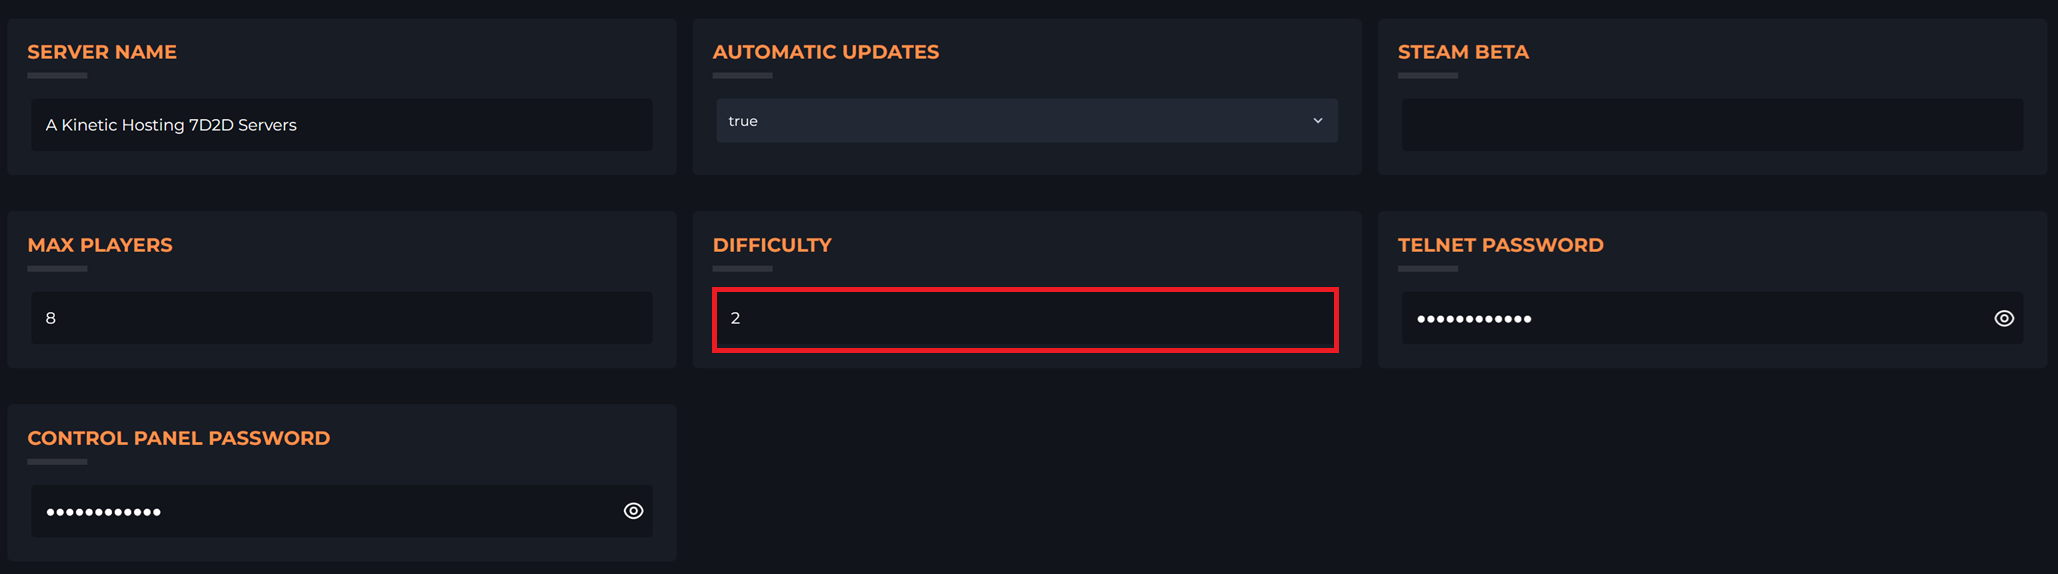This screenshot has height=574, width=2058.
Task: Click into the empty Steam Beta field
Action: (x=1712, y=125)
